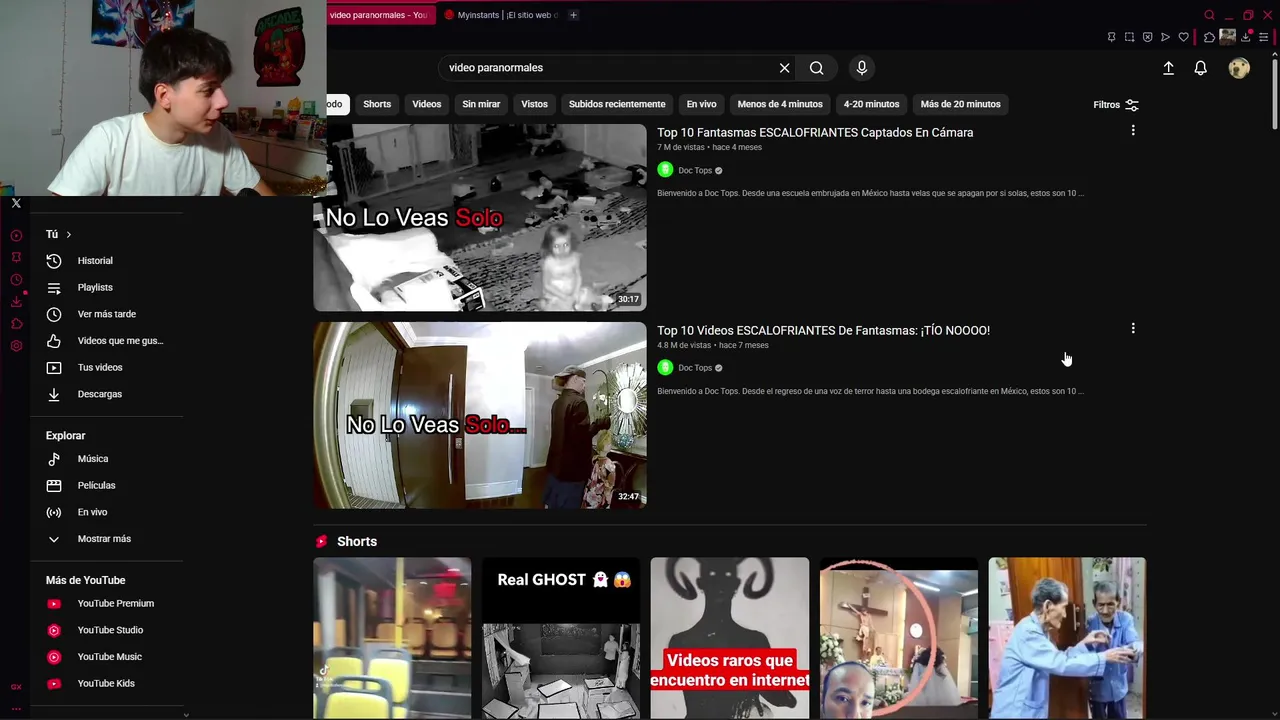
Task: Select the Shorts filter chip
Action: (377, 104)
